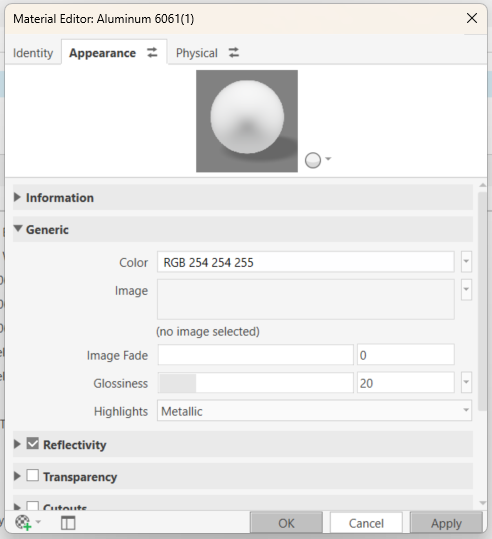Click the vertical scrollbar of properties panel
This screenshot has height=539, width=492.
click(x=482, y=301)
